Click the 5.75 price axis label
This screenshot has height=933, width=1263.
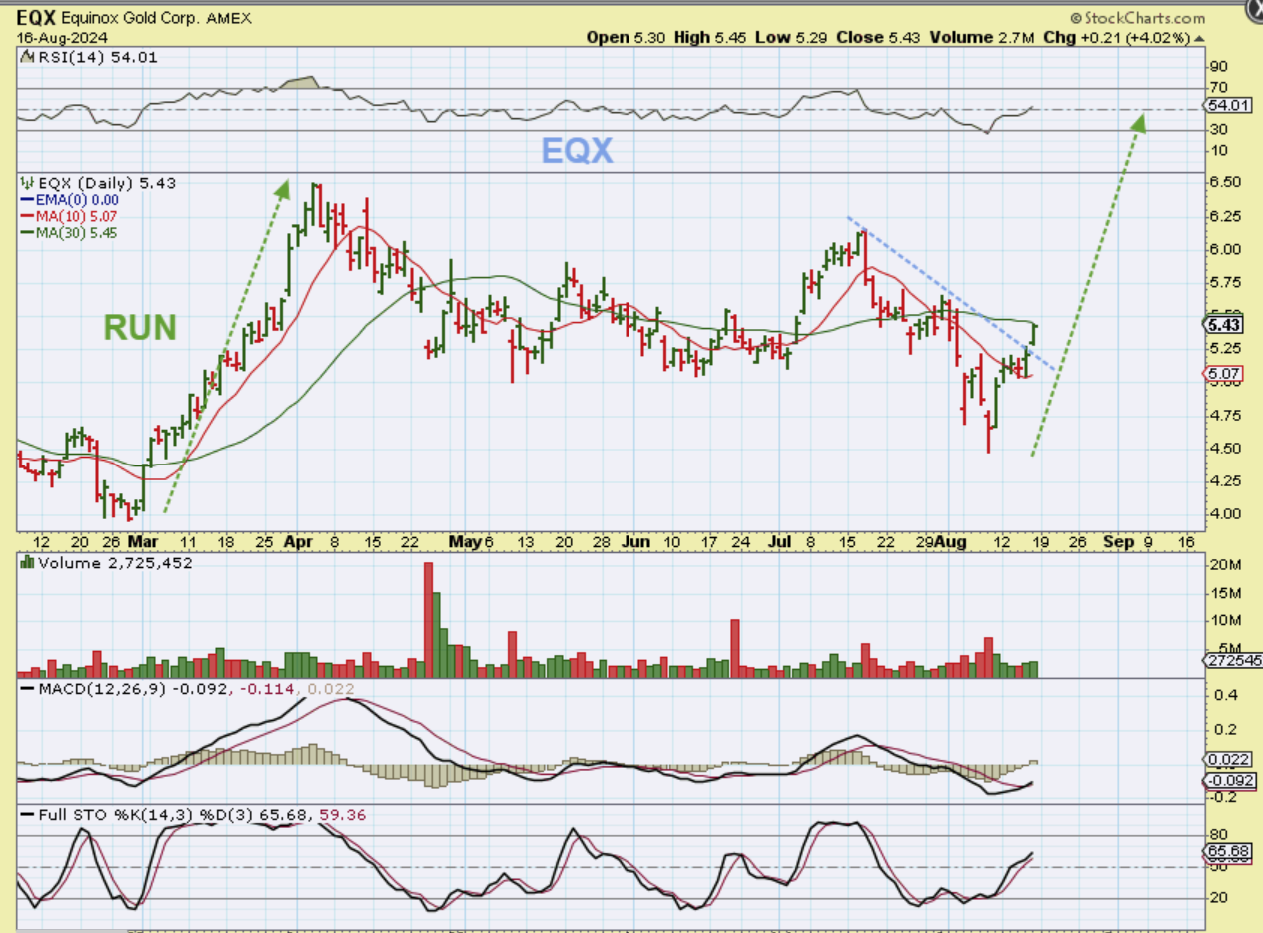point(1225,282)
